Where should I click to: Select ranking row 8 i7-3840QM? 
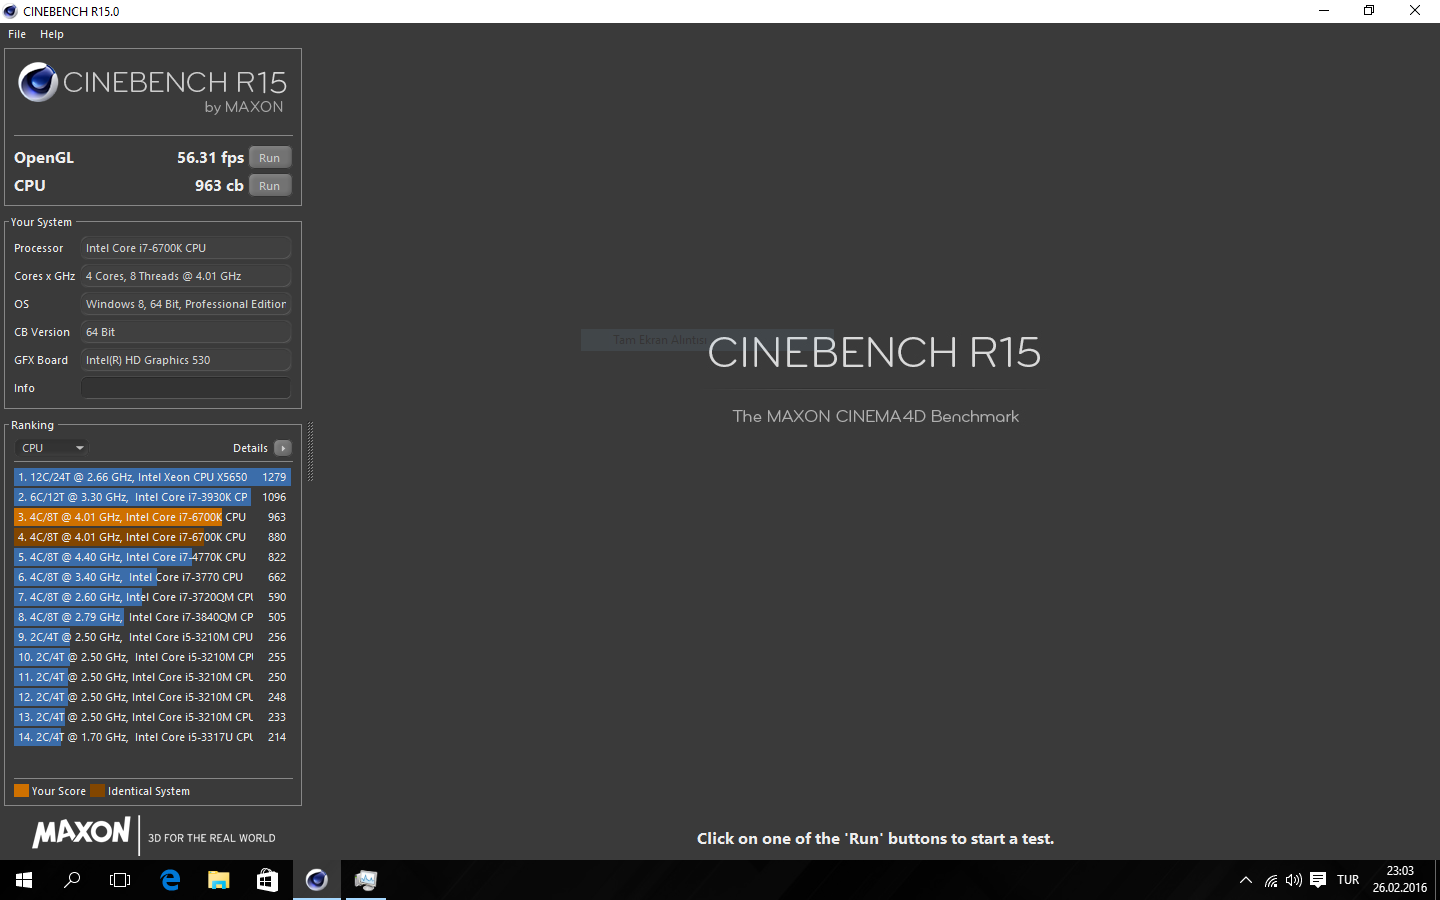coord(152,617)
